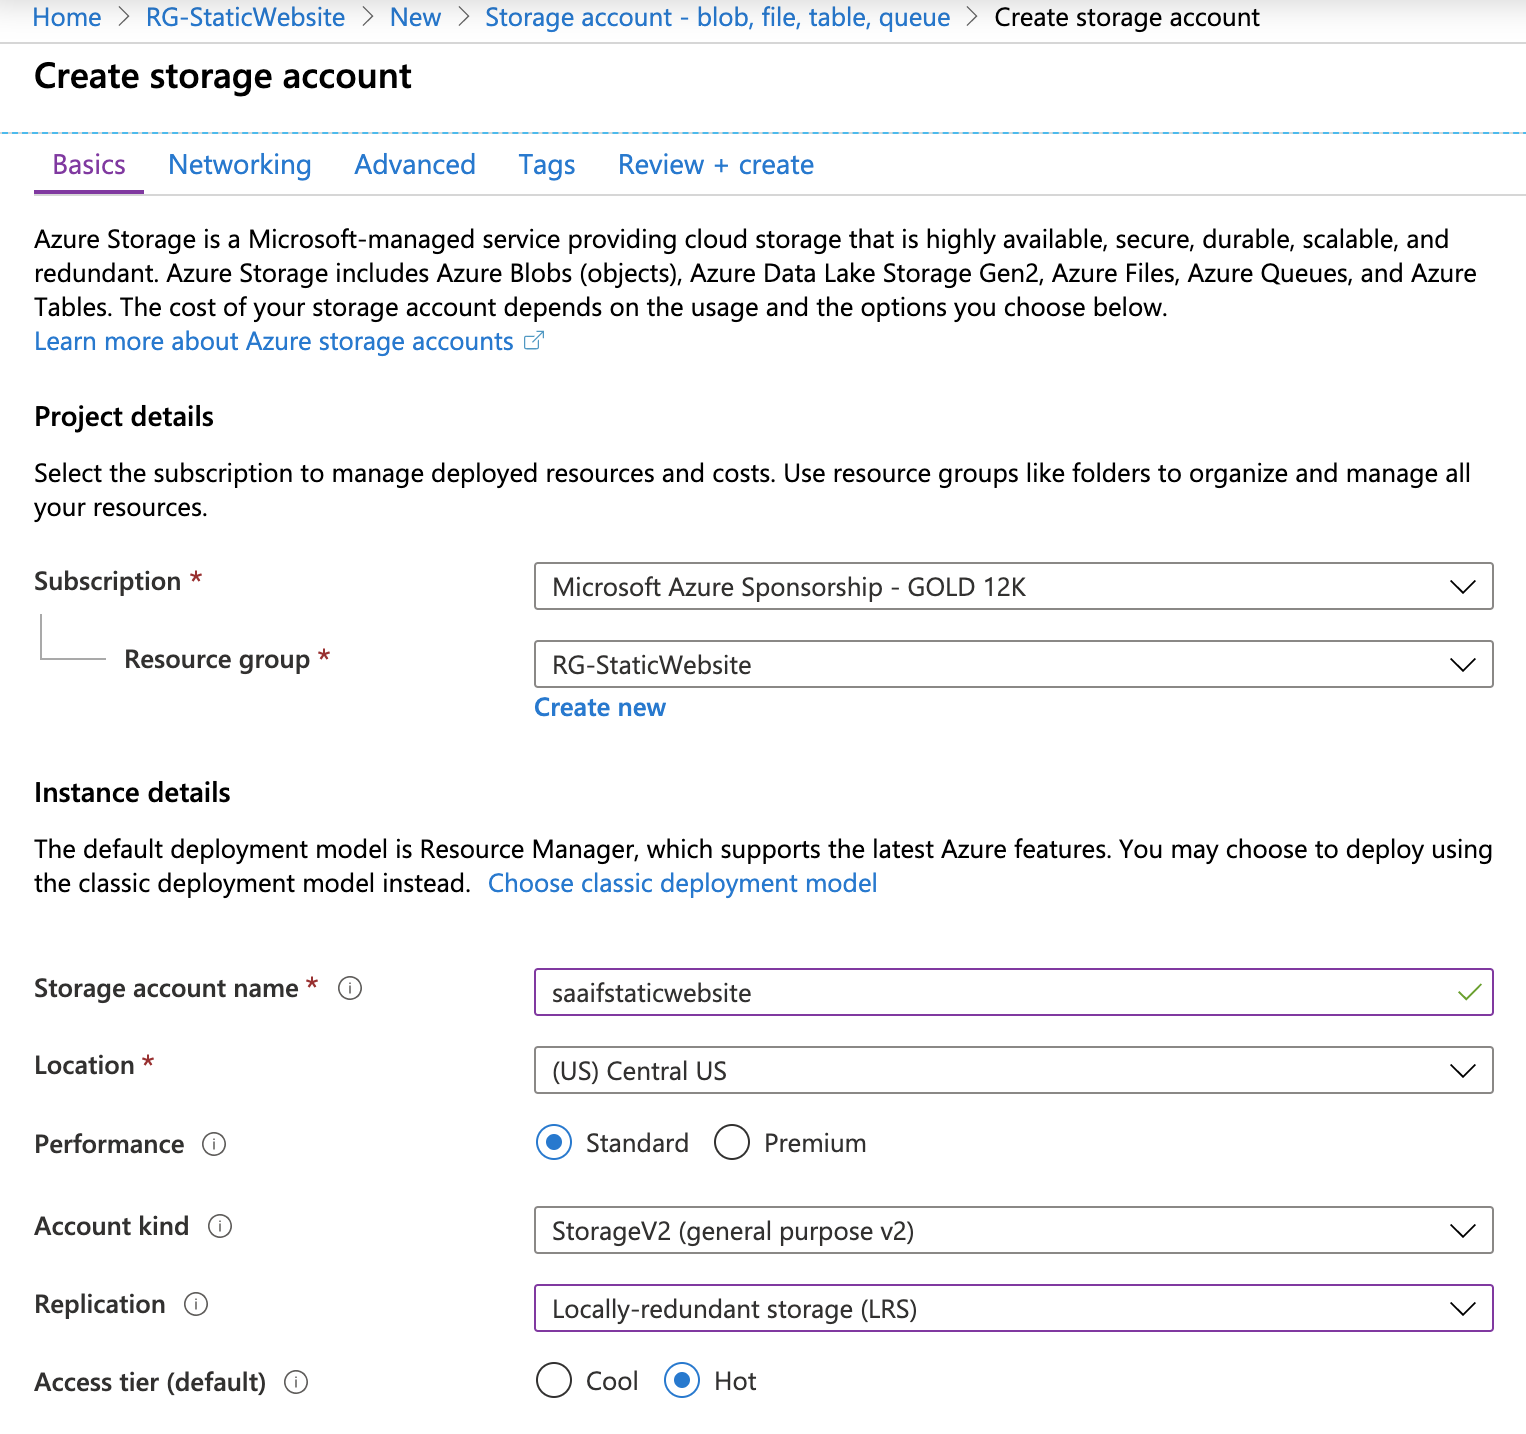Expand the Resource group dropdown
Image resolution: width=1526 pixels, height=1434 pixels.
[x=1013, y=664]
